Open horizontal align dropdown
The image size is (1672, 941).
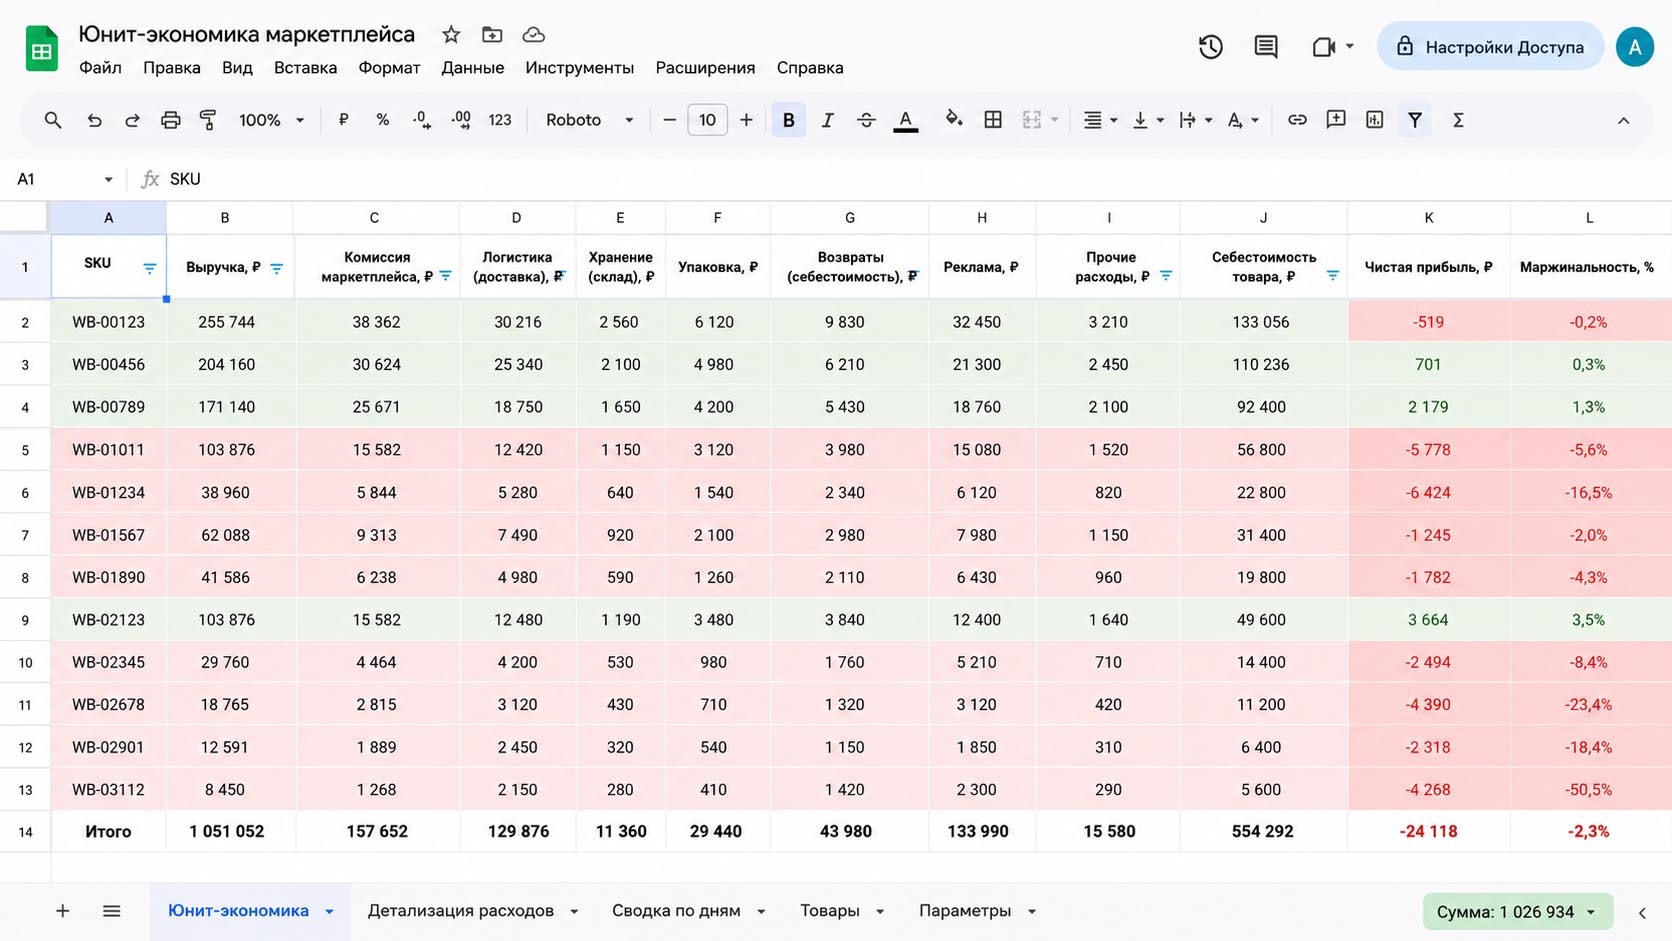1100,120
